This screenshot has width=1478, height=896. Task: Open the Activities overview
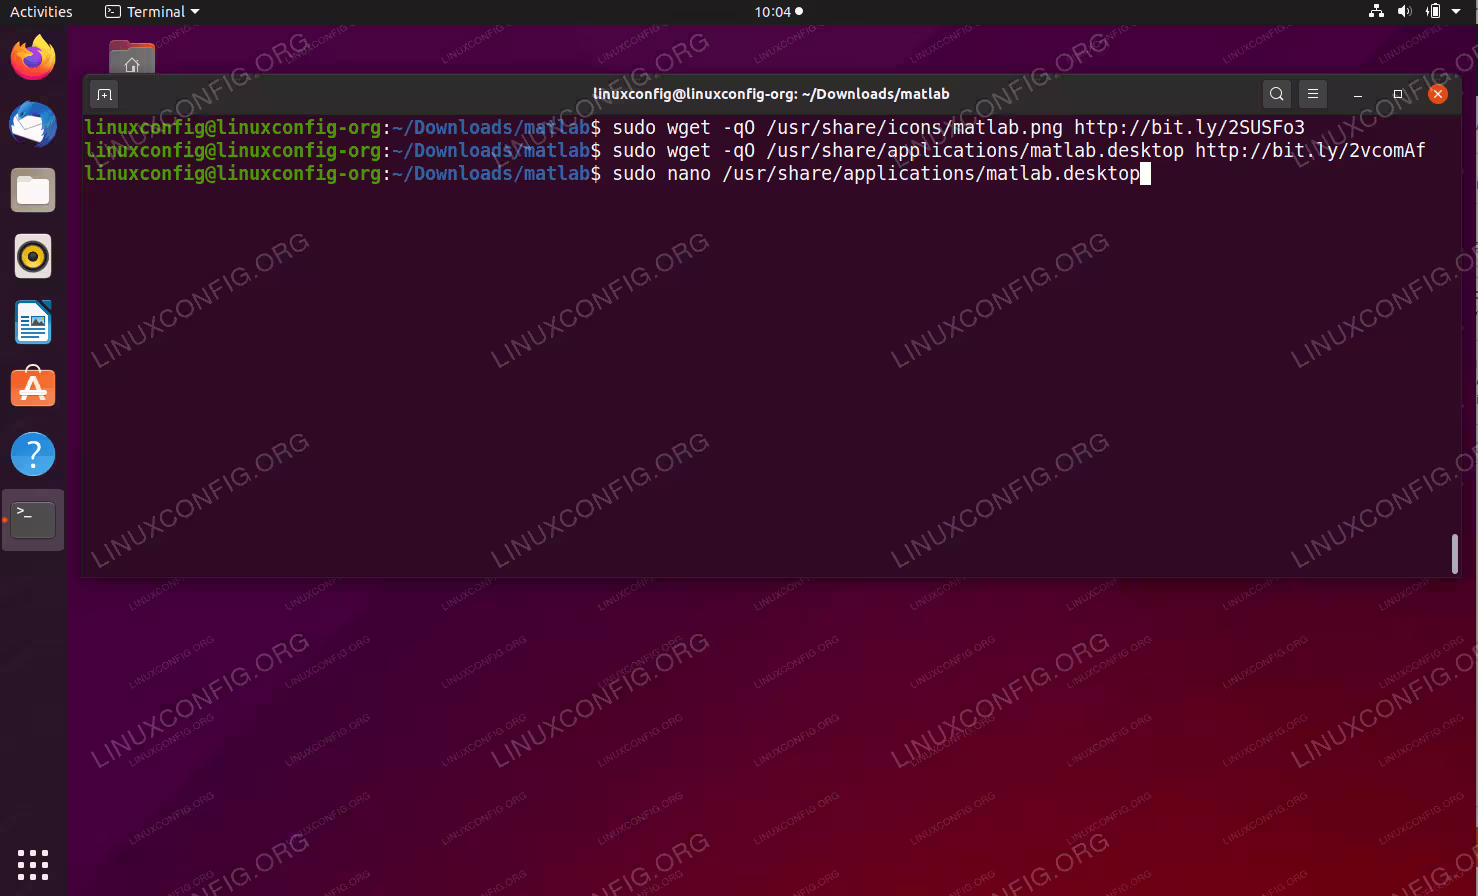[x=41, y=12]
